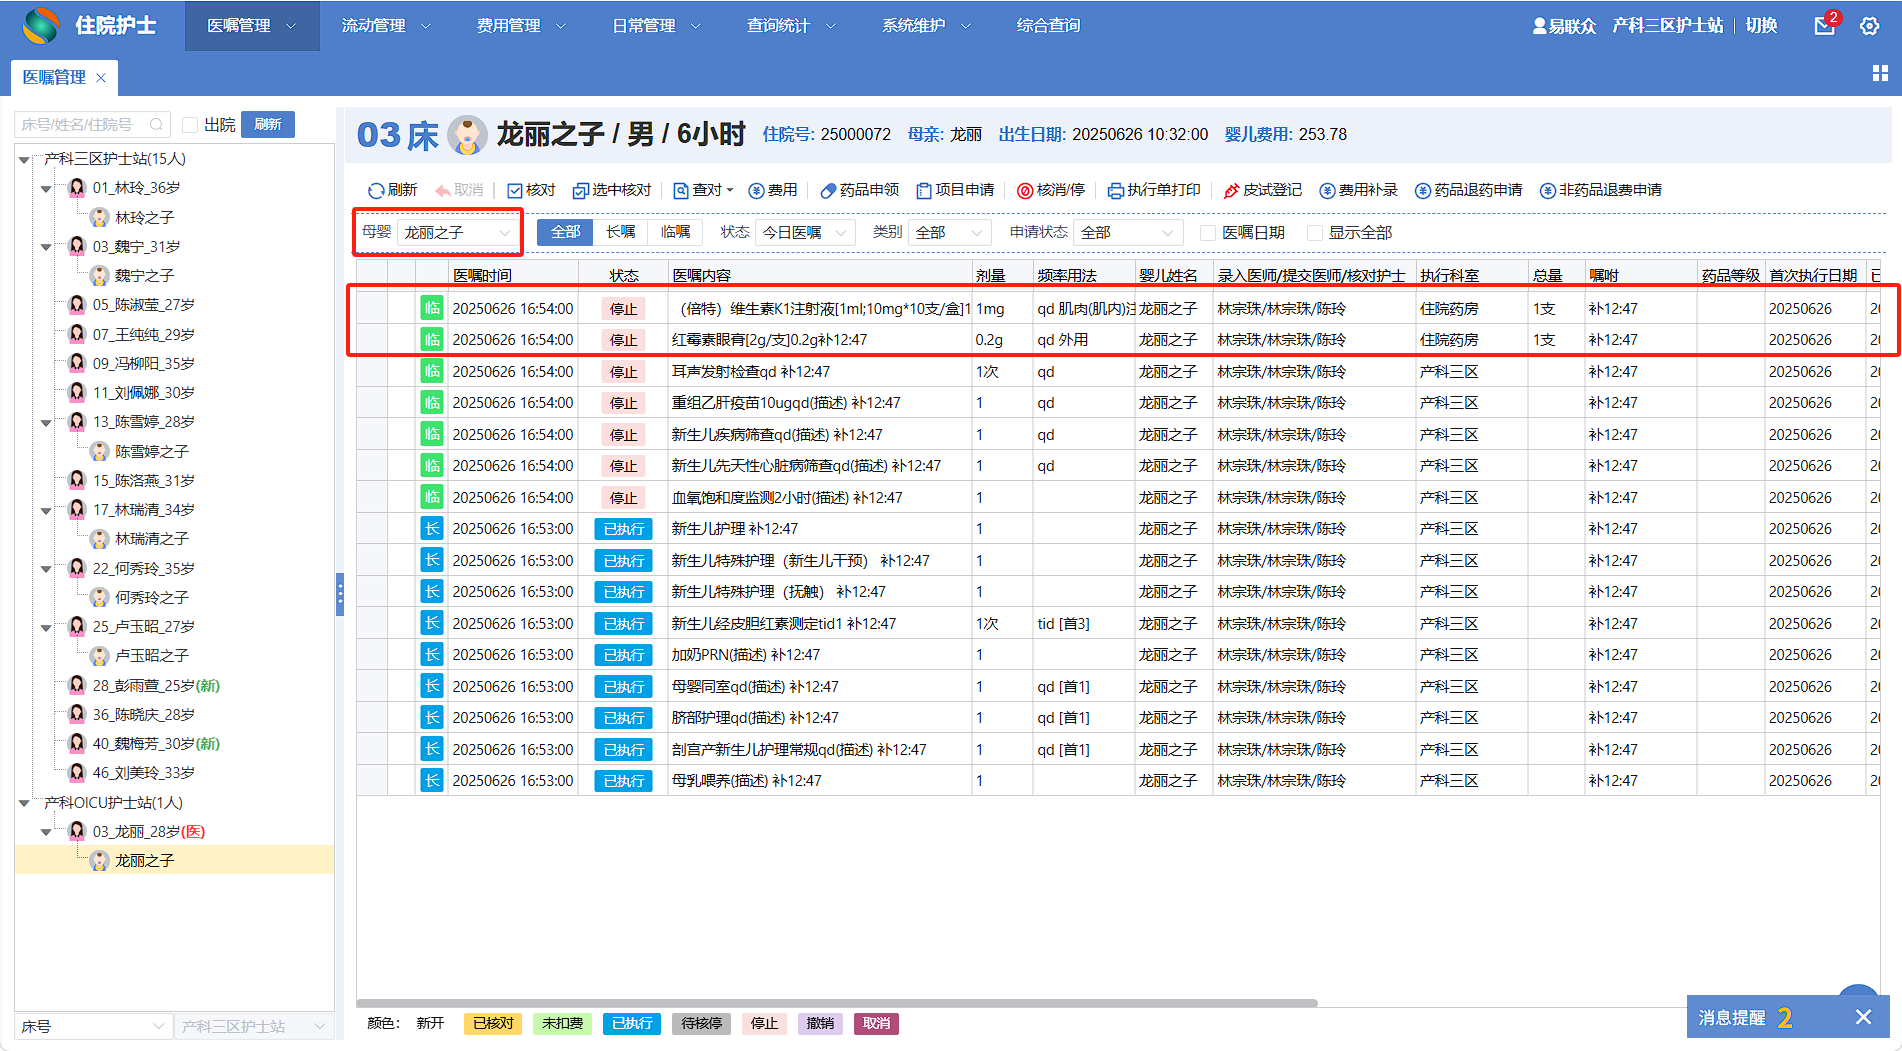Open the 流动管理 menu

pos(386,26)
